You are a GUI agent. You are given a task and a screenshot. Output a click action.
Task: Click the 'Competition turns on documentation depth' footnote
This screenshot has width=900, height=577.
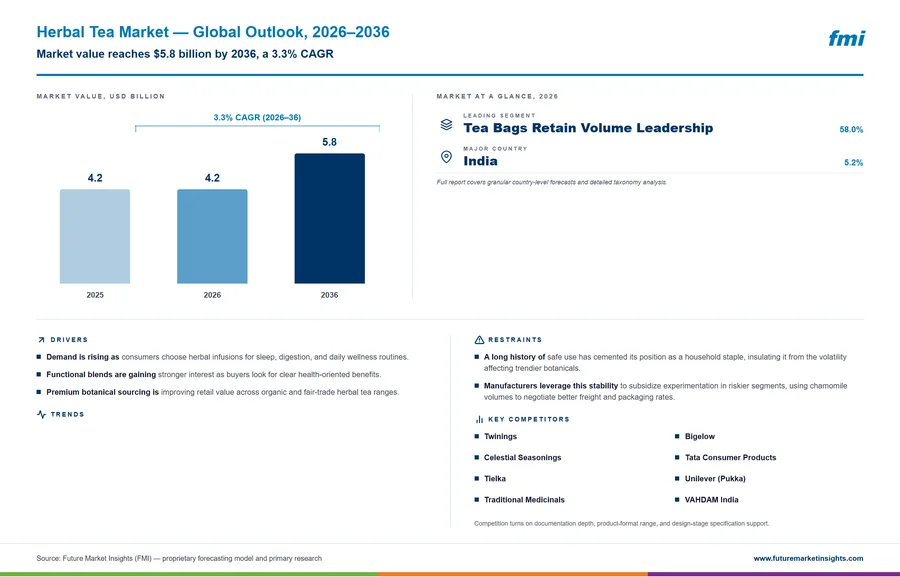tap(621, 524)
